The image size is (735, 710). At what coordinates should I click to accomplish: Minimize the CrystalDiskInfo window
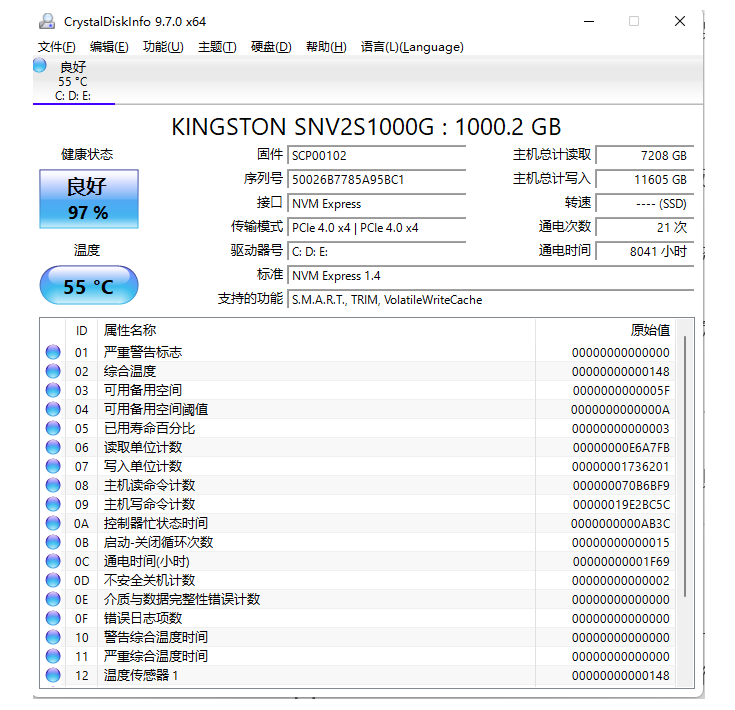tap(589, 22)
